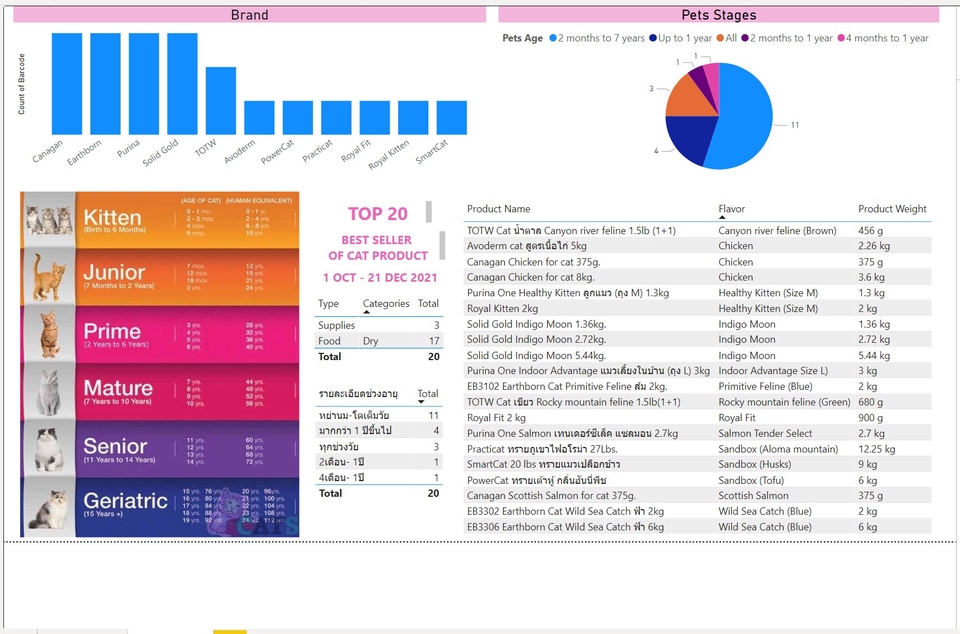Screen dimensions: 960x634
Task: Click the รายละเอียดช่วงอายุ column header
Action: tap(358, 393)
